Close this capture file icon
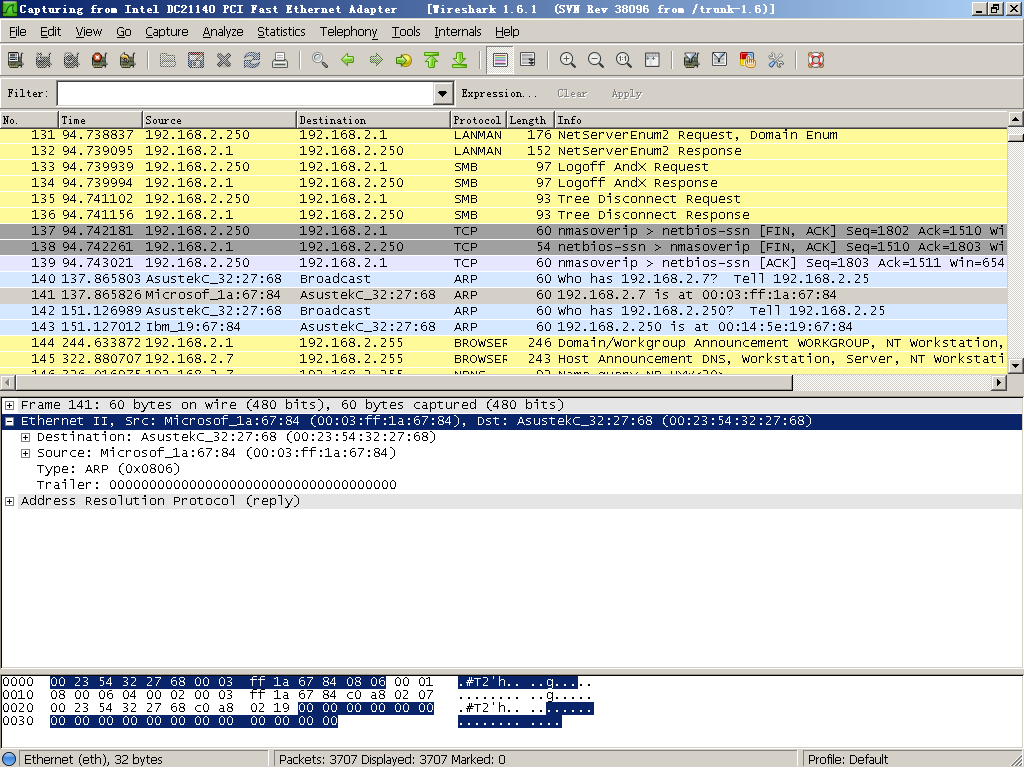Viewport: 1024px width, 768px height. click(224, 61)
